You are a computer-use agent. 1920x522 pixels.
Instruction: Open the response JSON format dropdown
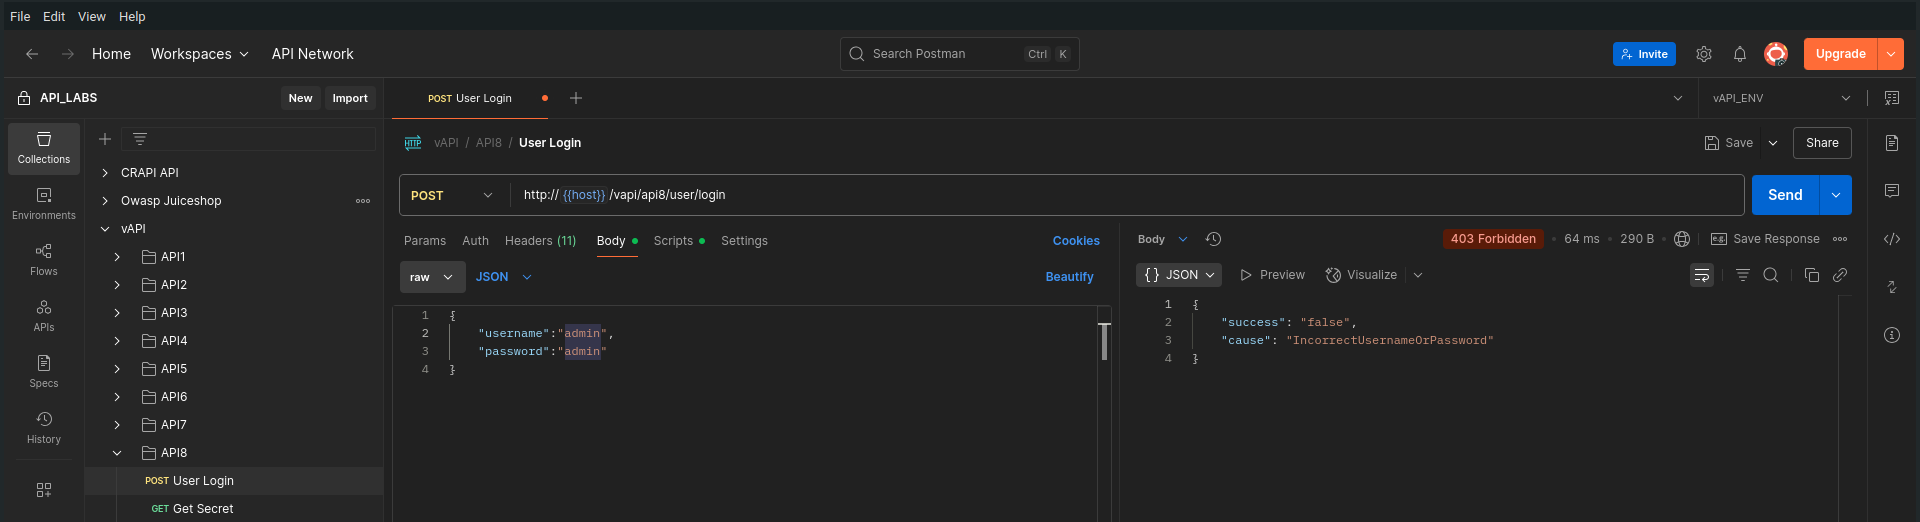[1179, 275]
